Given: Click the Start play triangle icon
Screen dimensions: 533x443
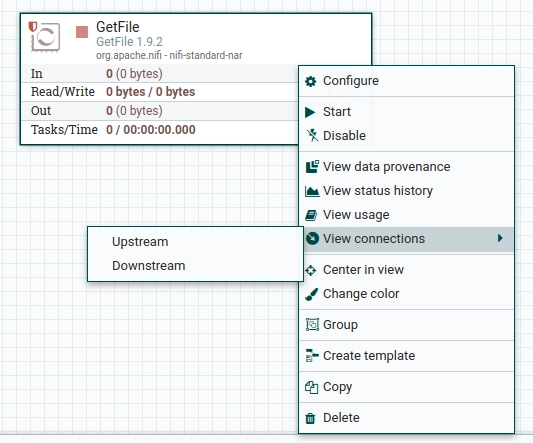Looking at the screenshot, I should coord(310,112).
